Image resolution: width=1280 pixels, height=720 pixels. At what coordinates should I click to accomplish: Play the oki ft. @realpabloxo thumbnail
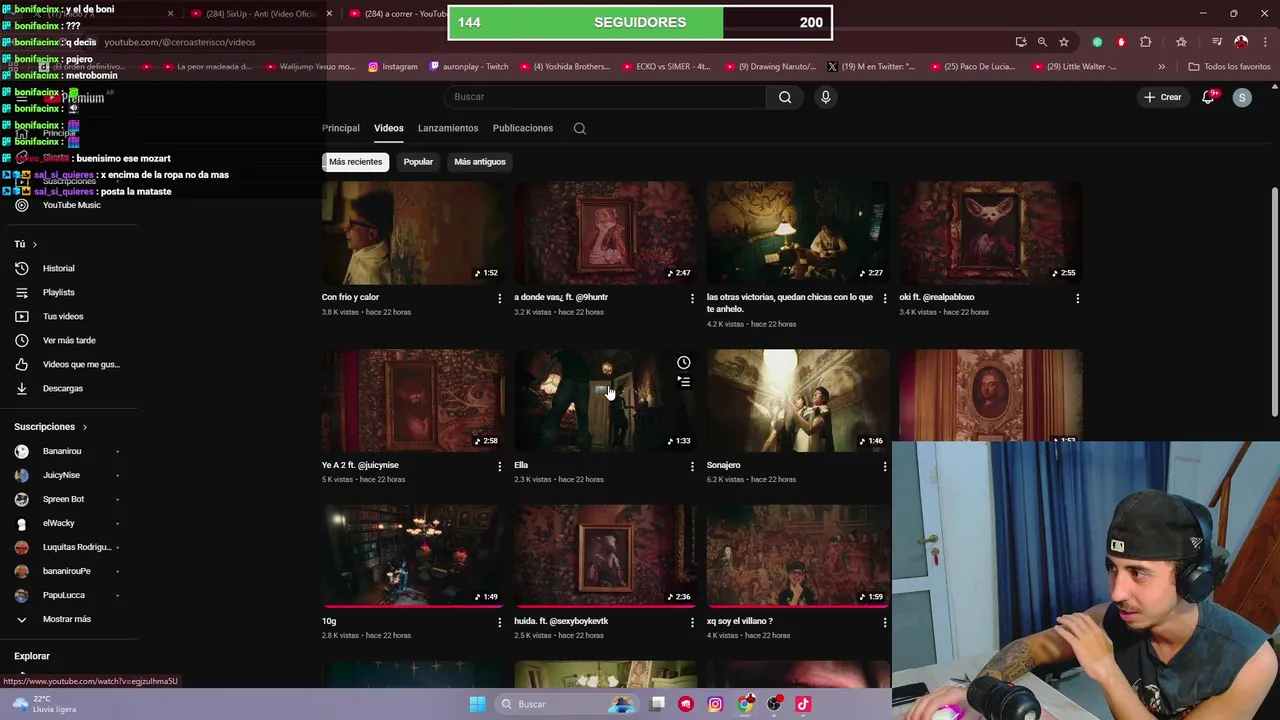(x=990, y=232)
